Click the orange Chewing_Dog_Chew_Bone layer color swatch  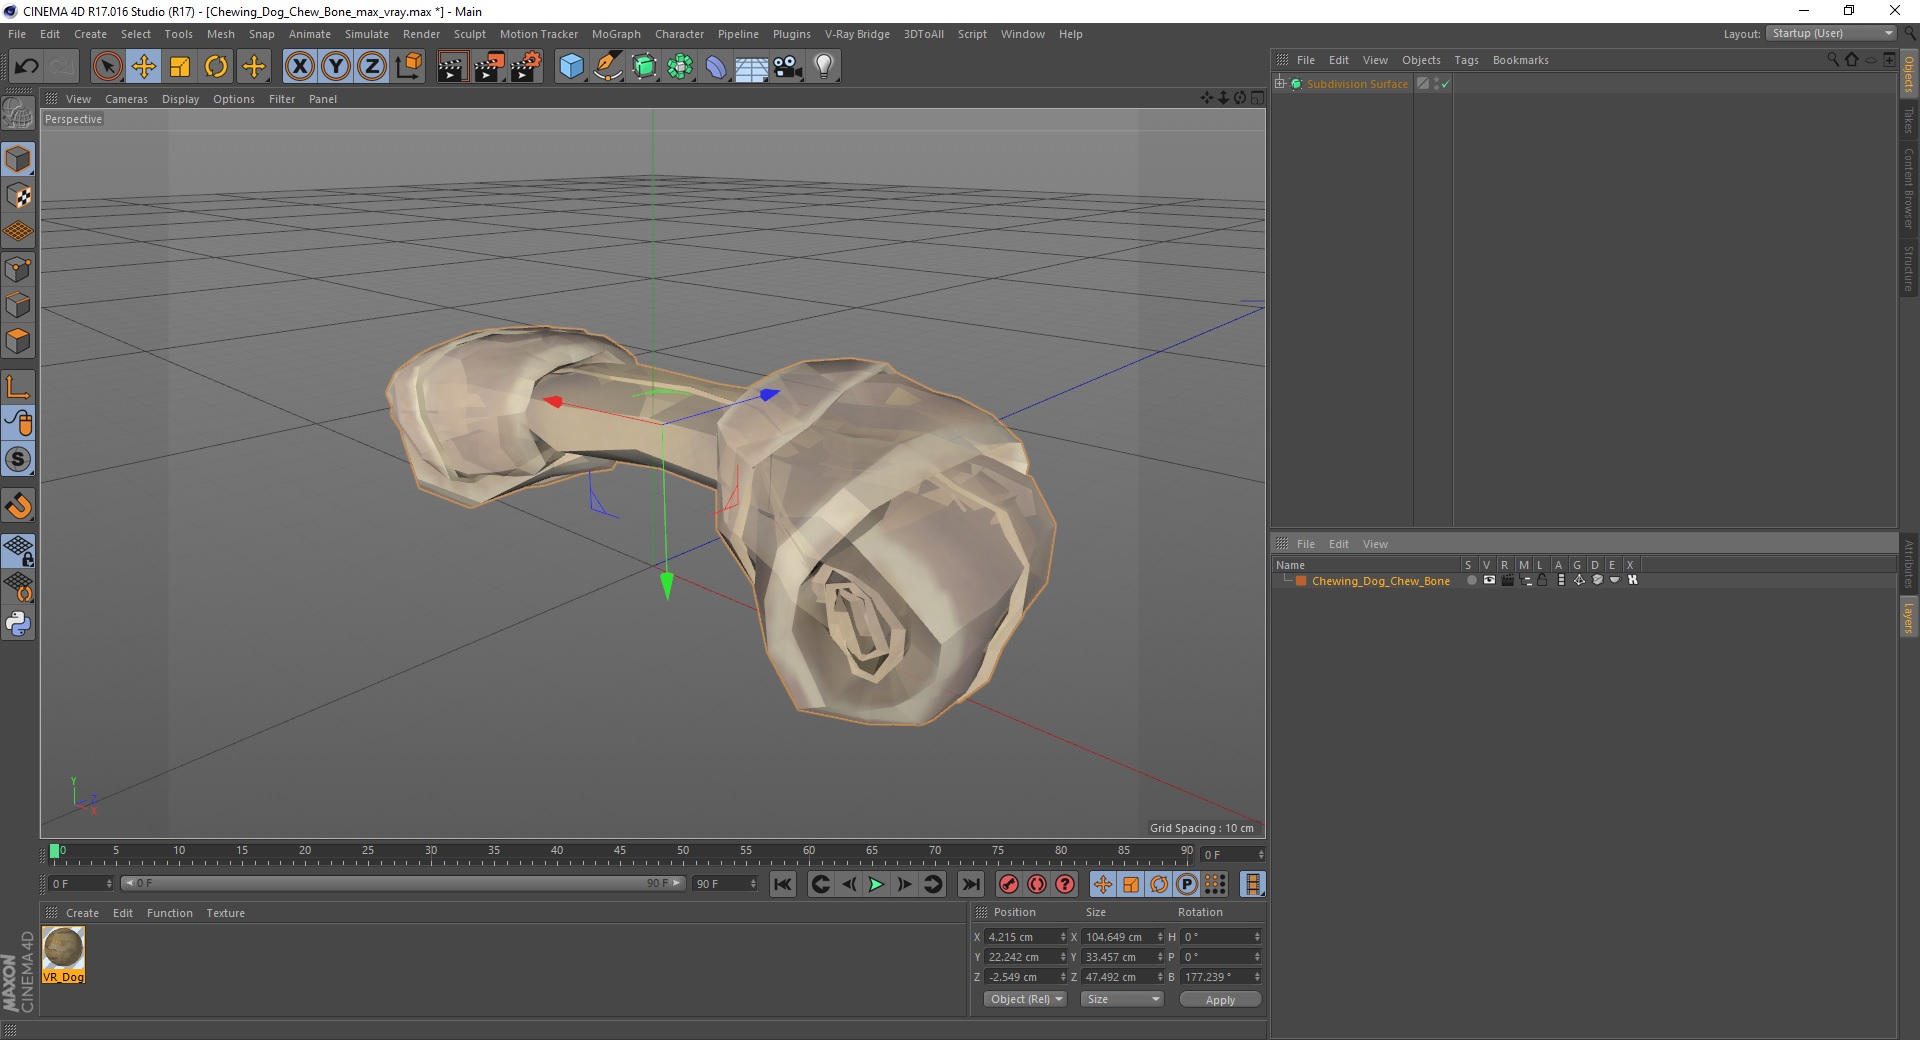pyautogui.click(x=1301, y=581)
